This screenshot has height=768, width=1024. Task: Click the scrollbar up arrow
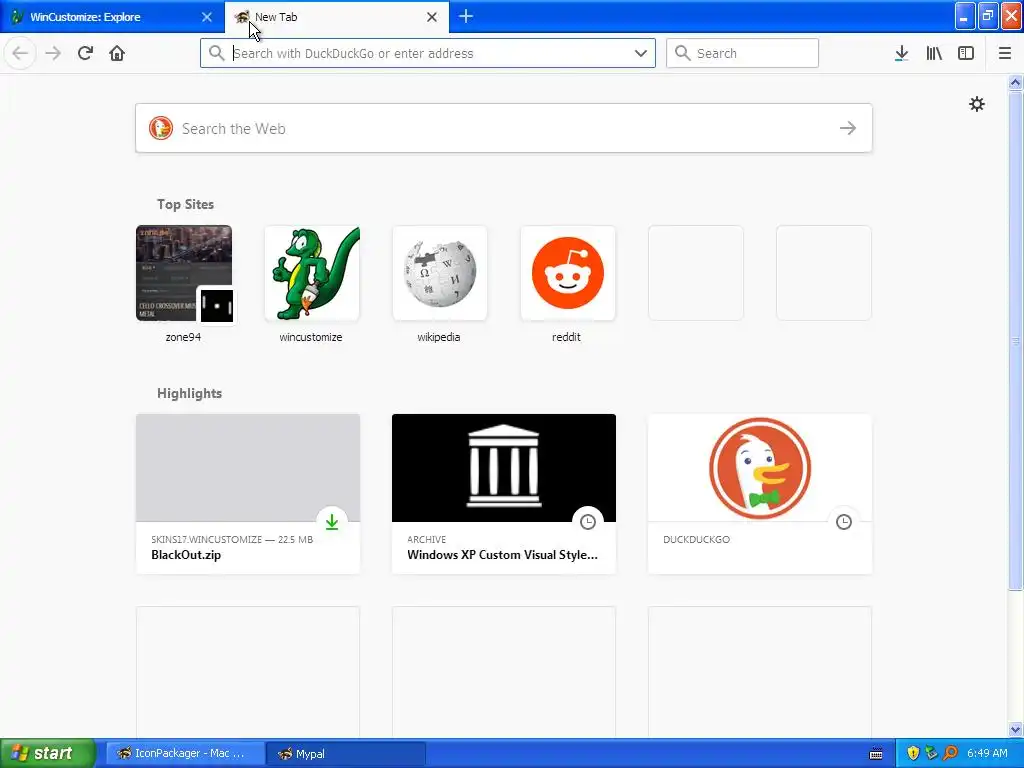tap(1015, 82)
